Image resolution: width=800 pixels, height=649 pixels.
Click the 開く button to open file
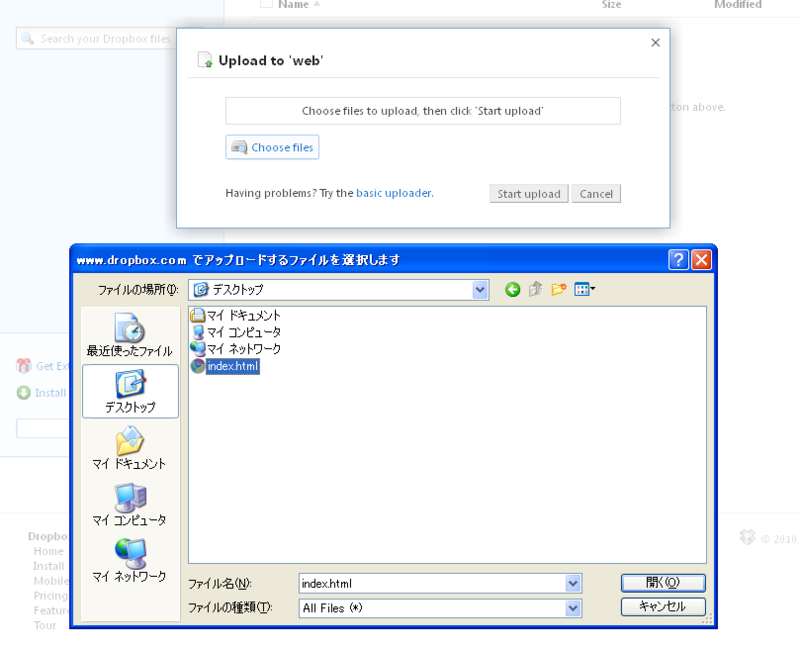(x=662, y=582)
